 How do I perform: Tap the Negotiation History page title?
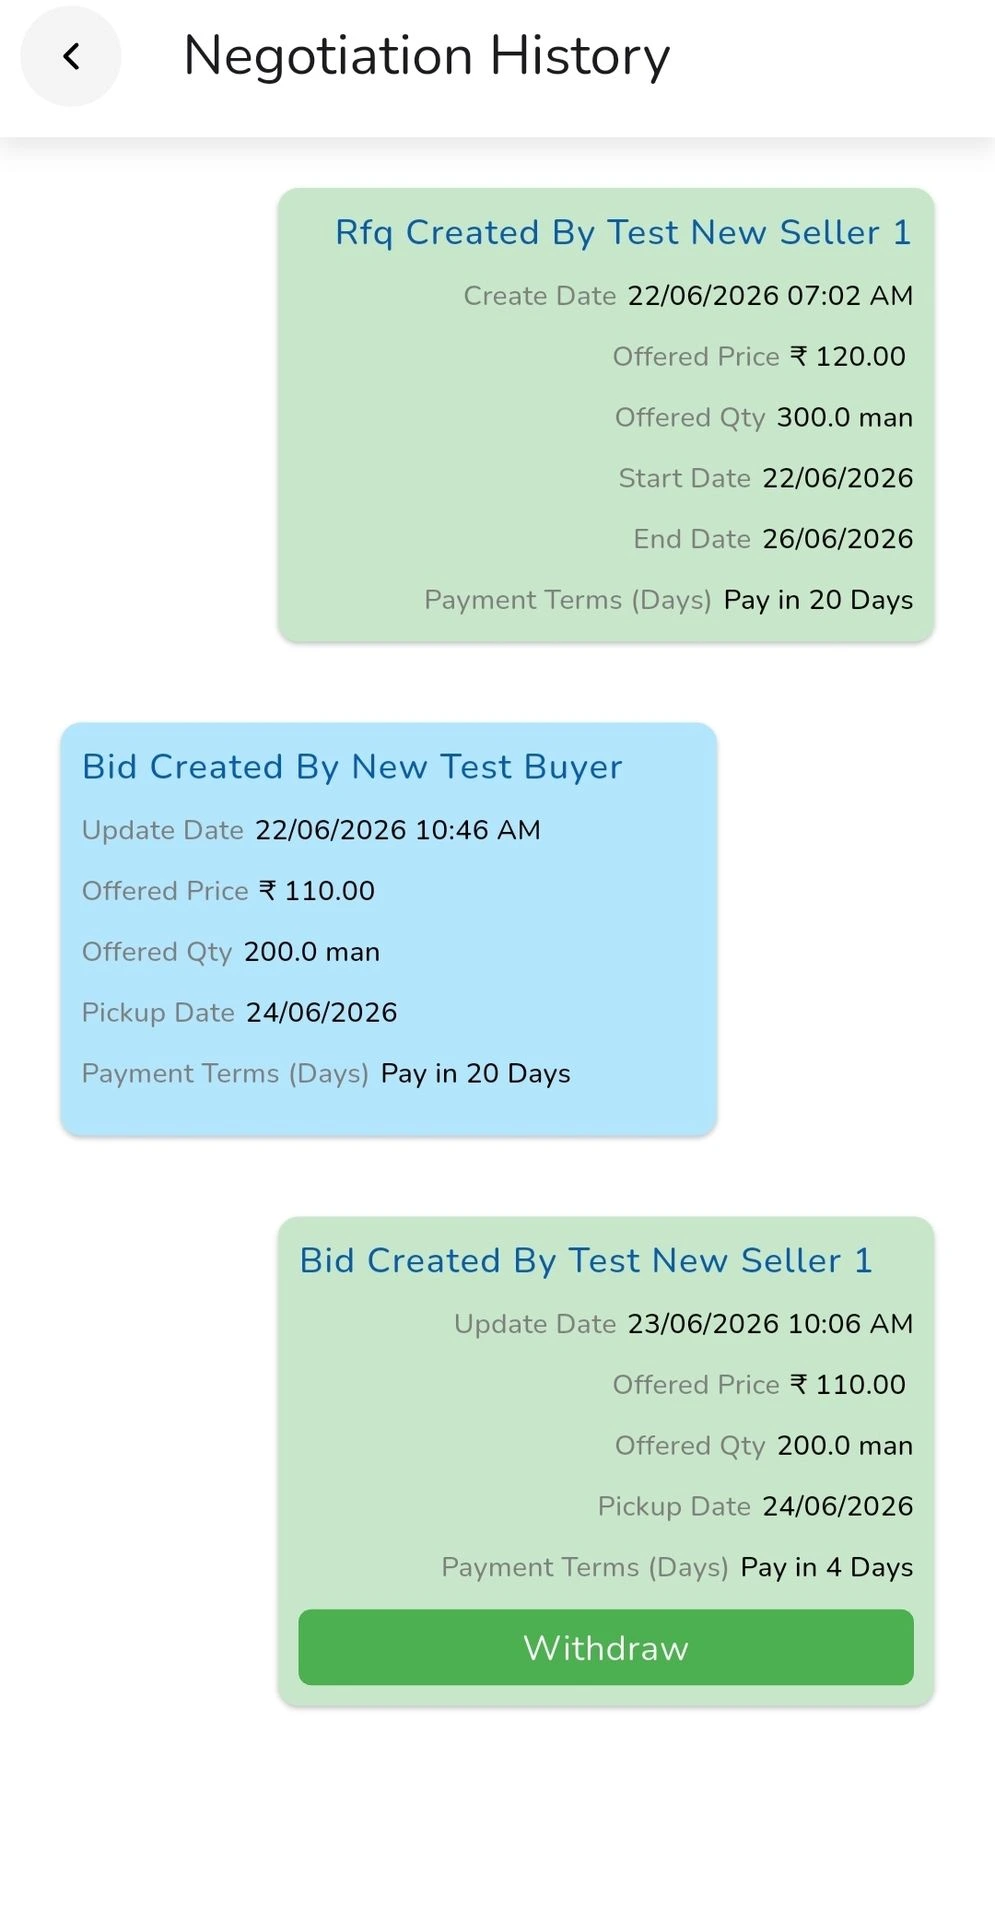[x=427, y=56]
